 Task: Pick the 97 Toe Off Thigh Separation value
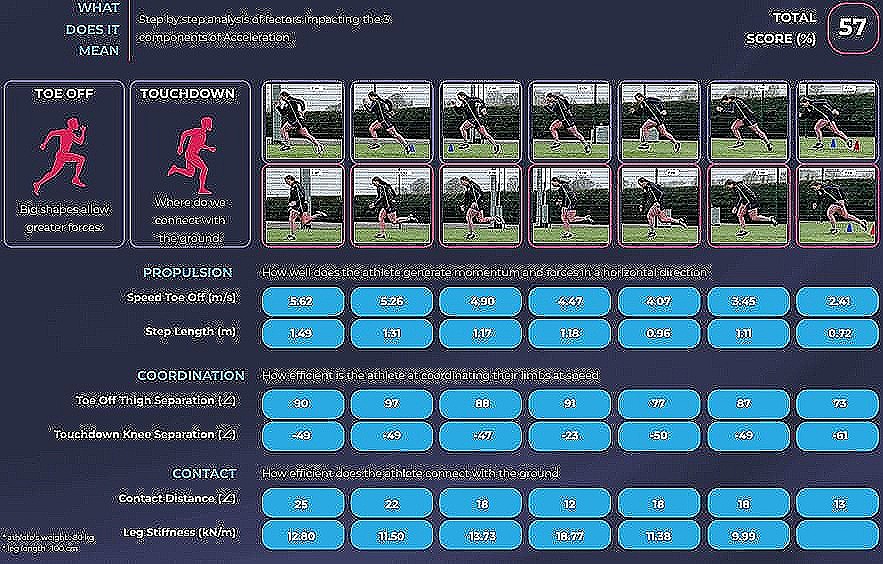click(x=392, y=404)
